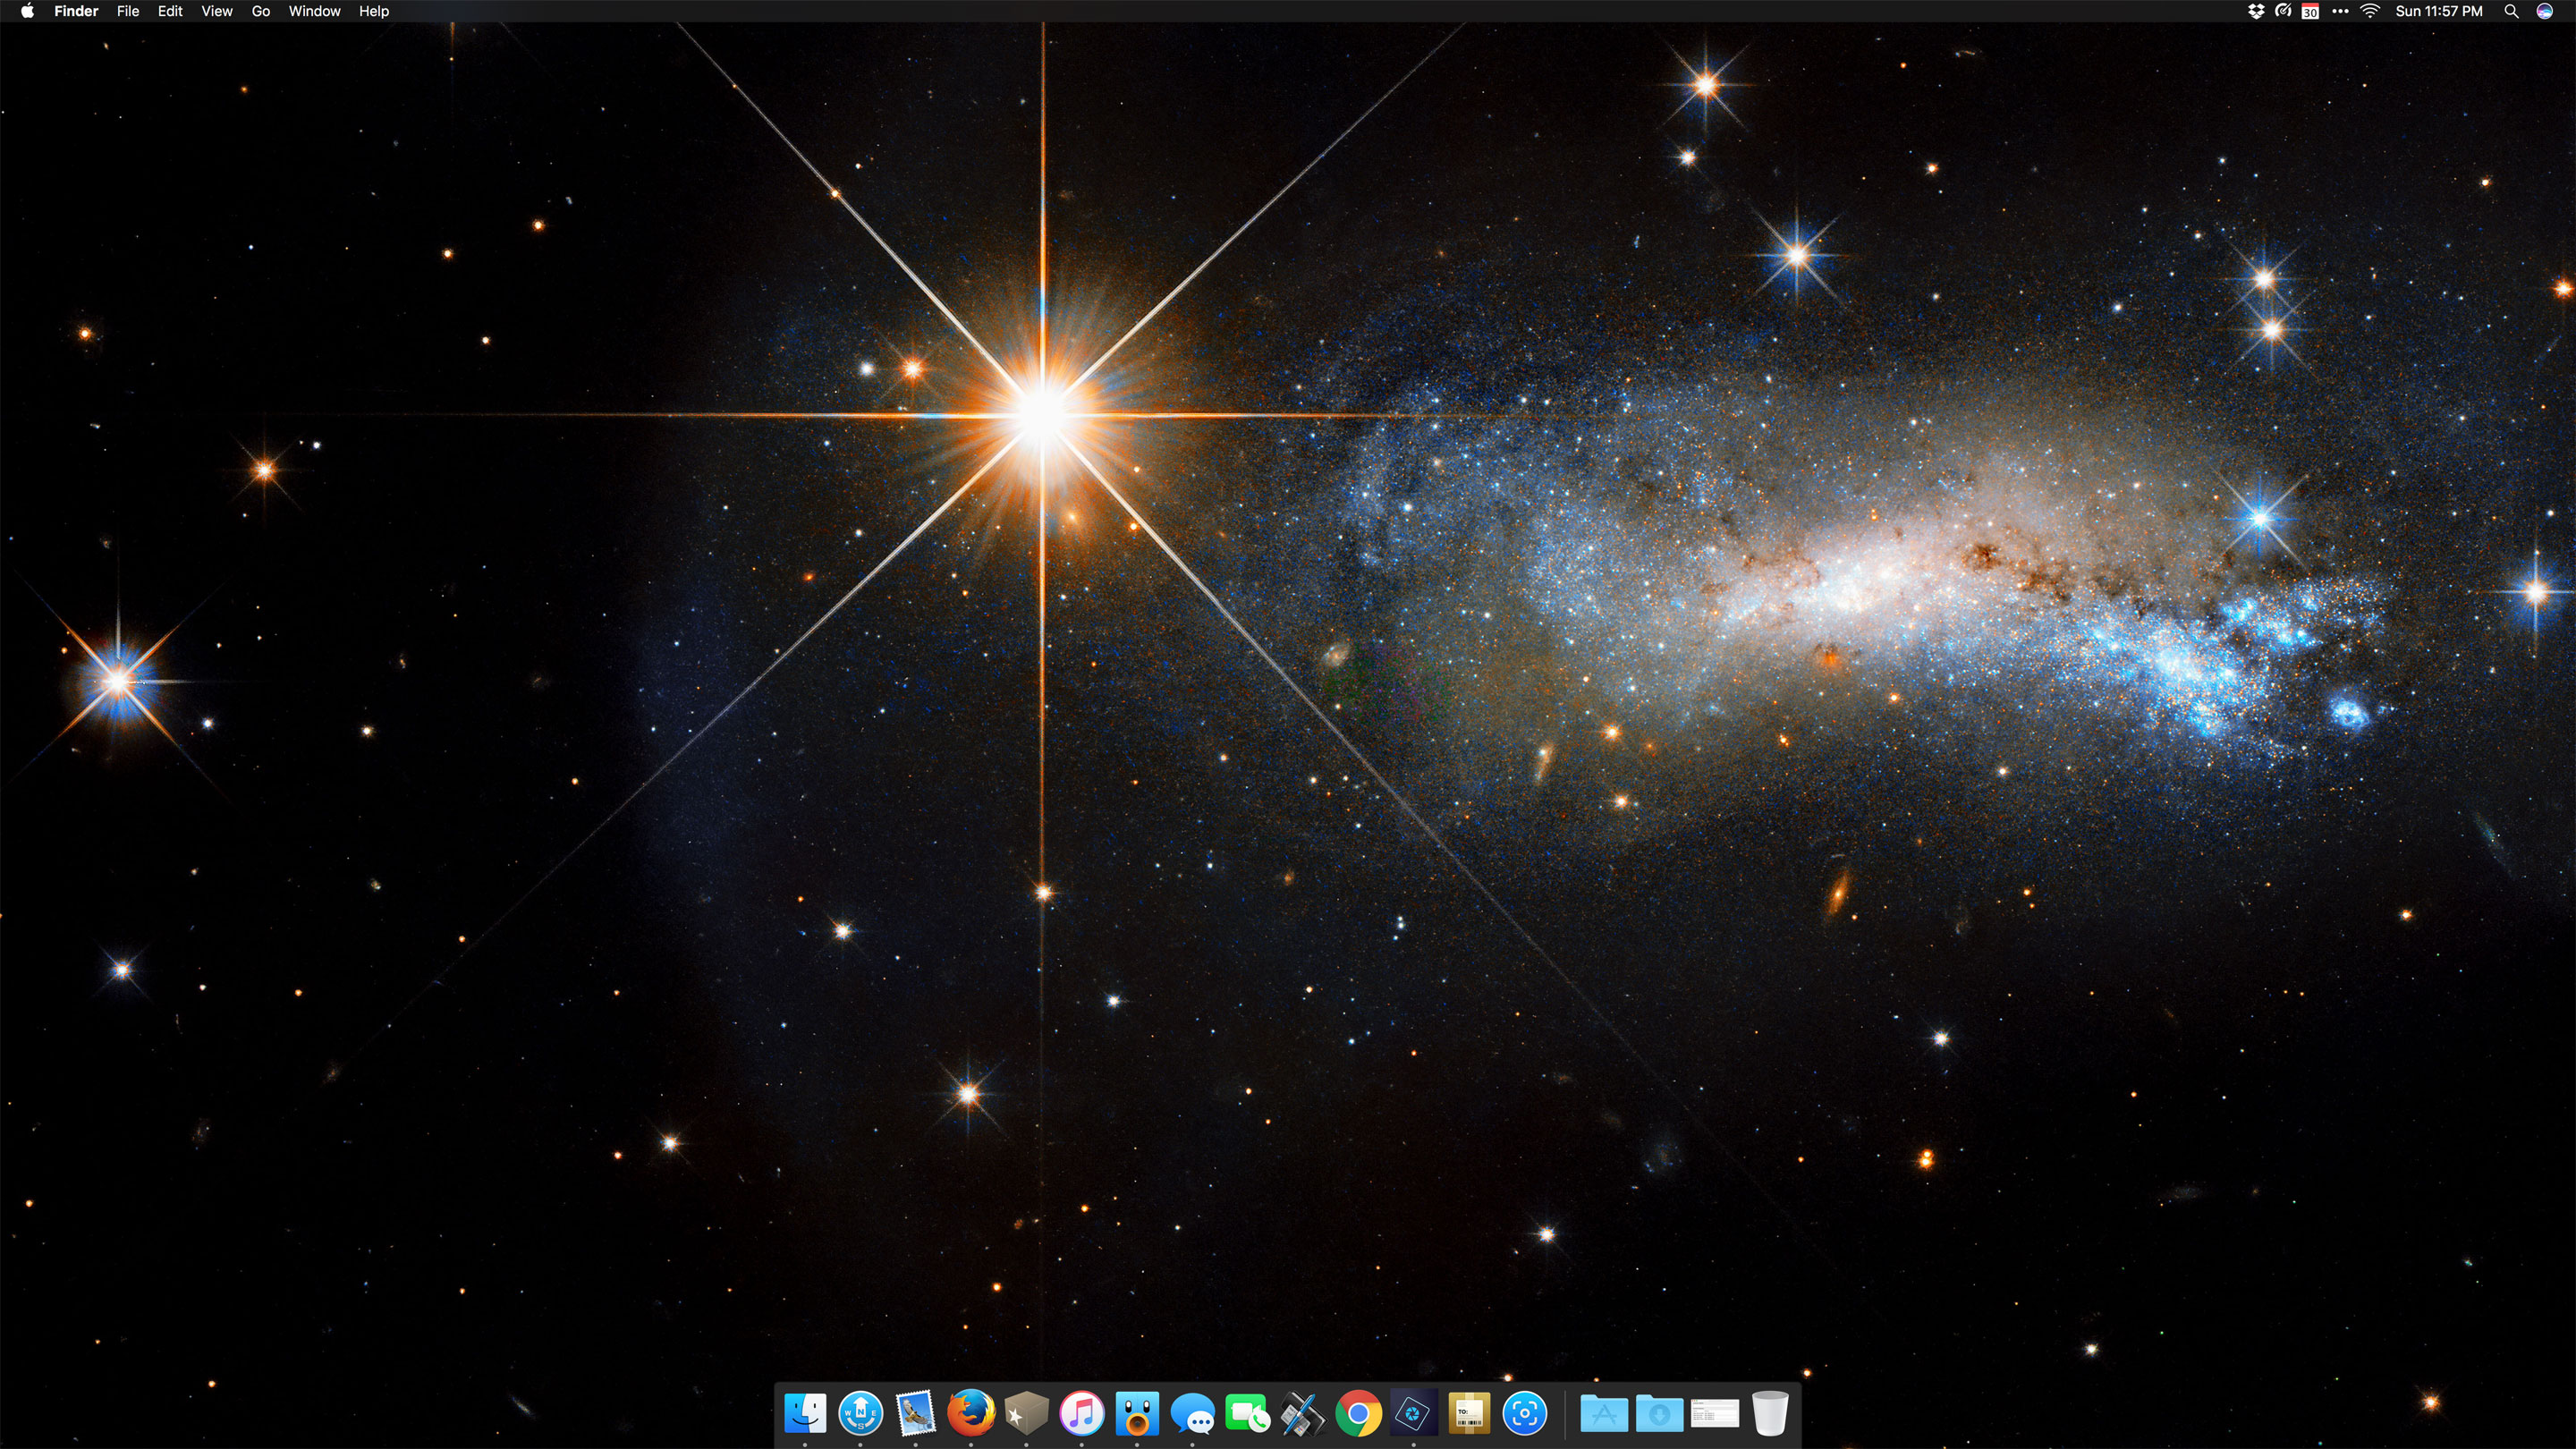Image resolution: width=2576 pixels, height=1449 pixels.
Task: Open the Trash in the dock
Action: click(x=1770, y=1413)
